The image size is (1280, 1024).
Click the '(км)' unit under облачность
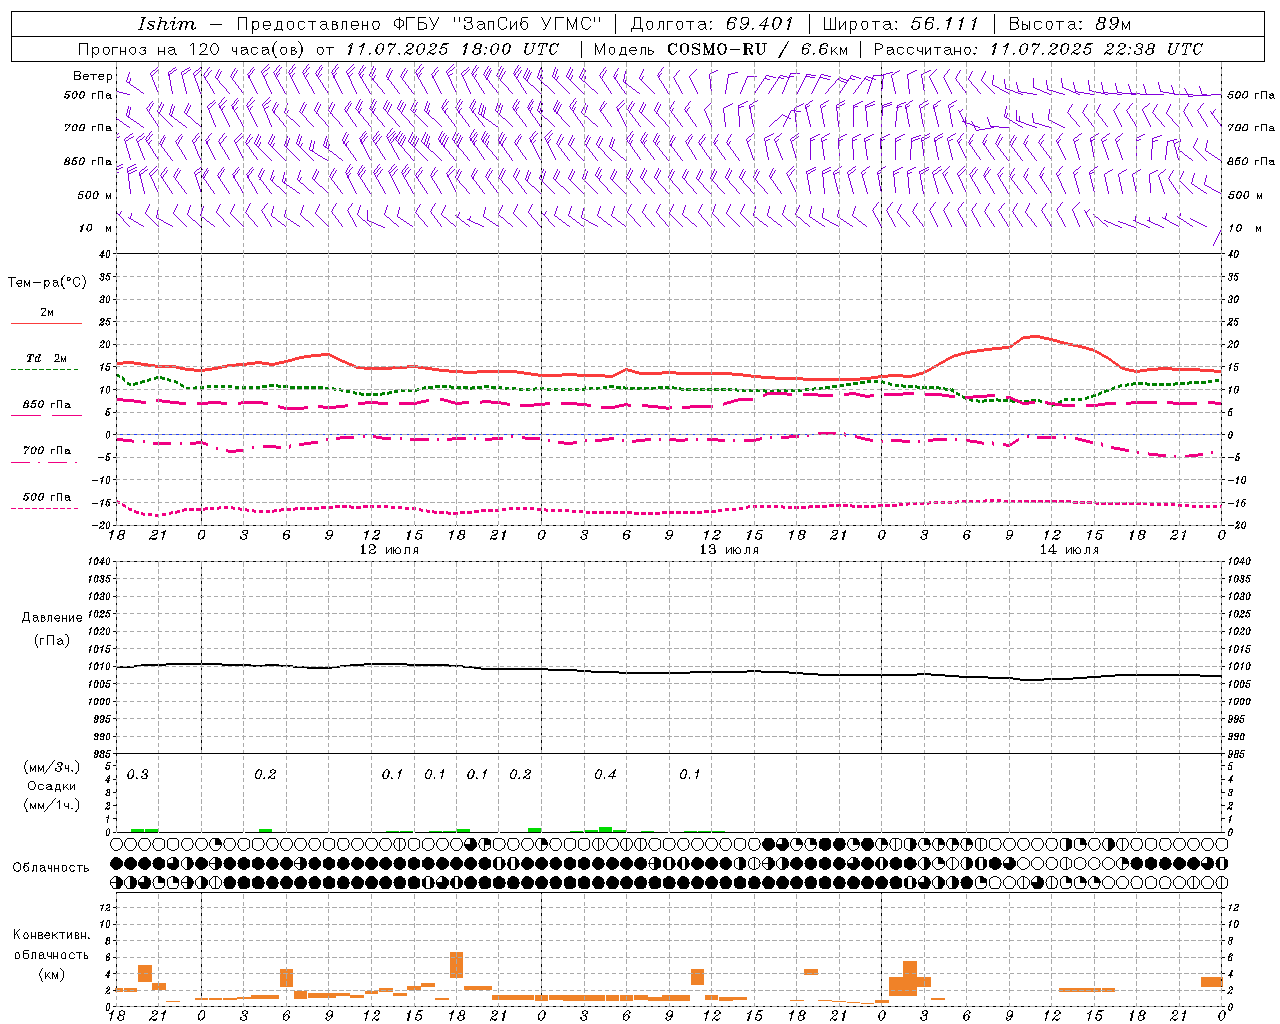52,974
